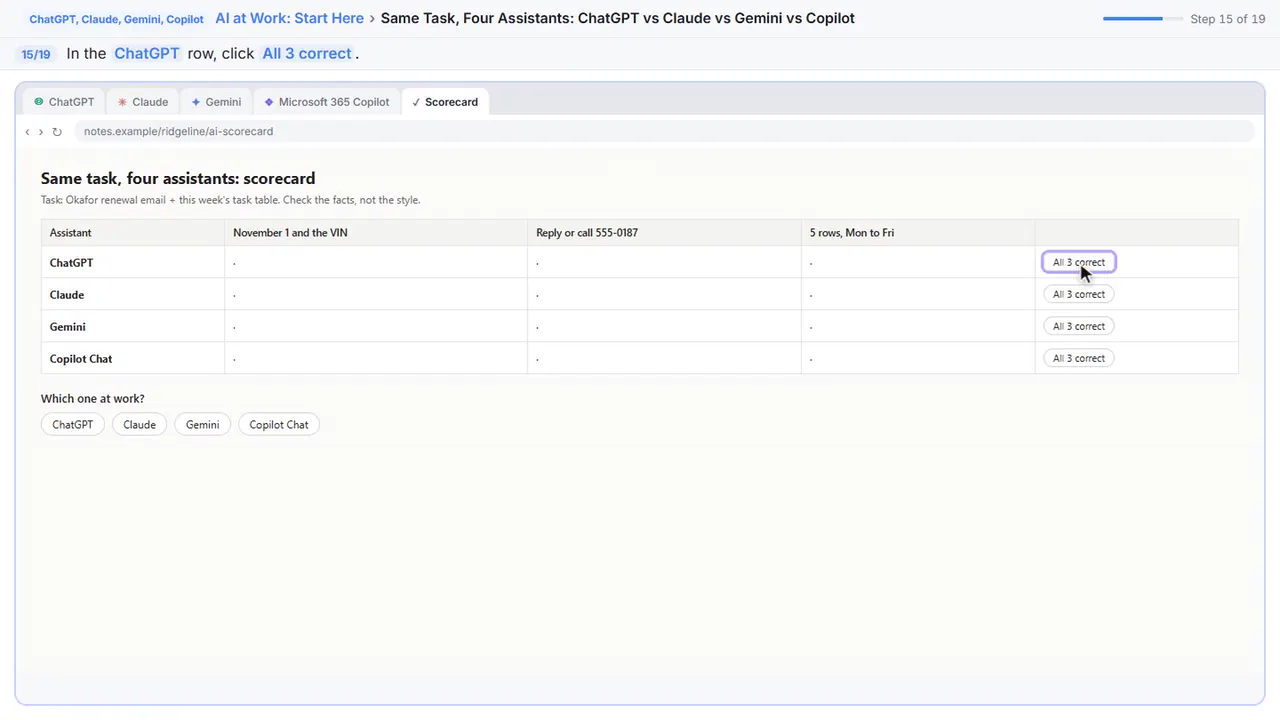Screen dimensions: 1280x720
Task: Open the Claude browser tab
Action: coord(143,102)
